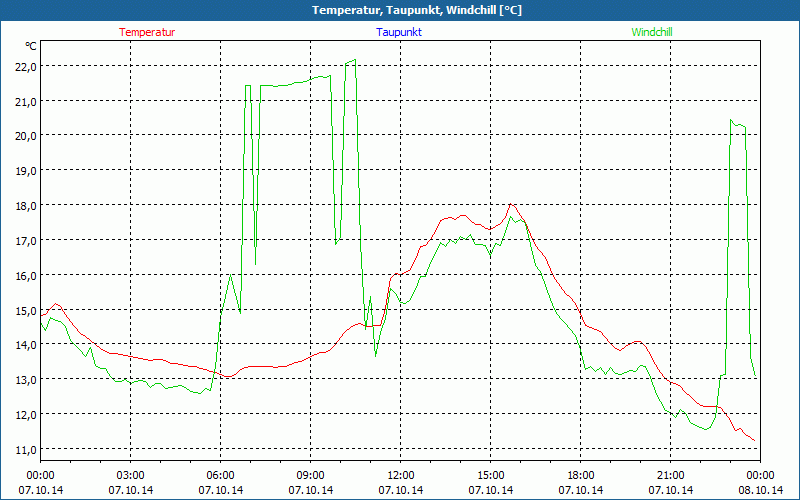Click the 12,0 y-axis value
This screenshot has width=800, height=500.
pyautogui.click(x=26, y=414)
